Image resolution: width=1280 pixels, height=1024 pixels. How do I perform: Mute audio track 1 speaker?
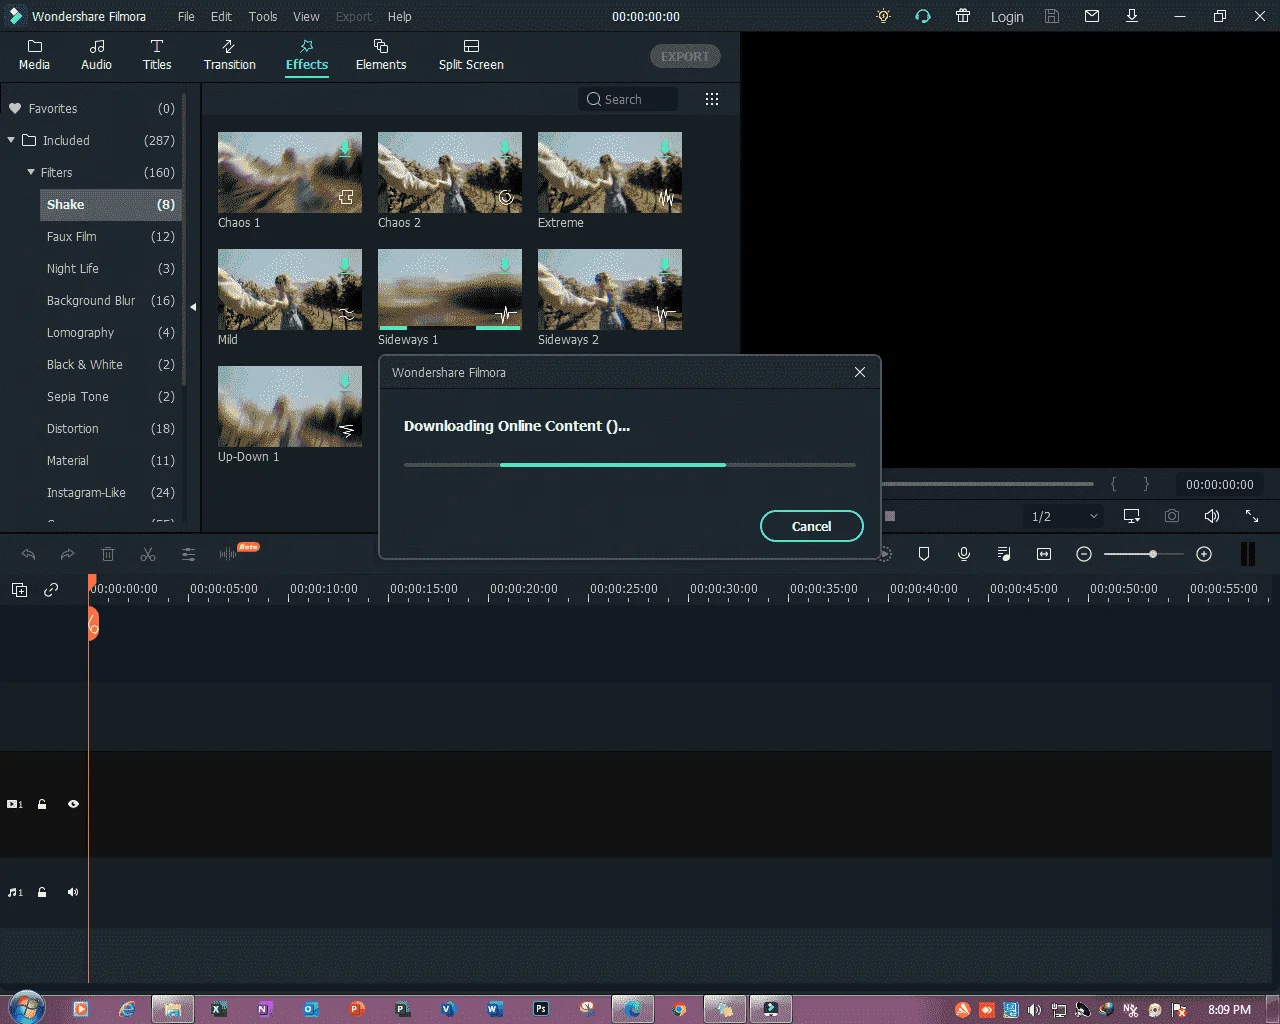pyautogui.click(x=73, y=892)
